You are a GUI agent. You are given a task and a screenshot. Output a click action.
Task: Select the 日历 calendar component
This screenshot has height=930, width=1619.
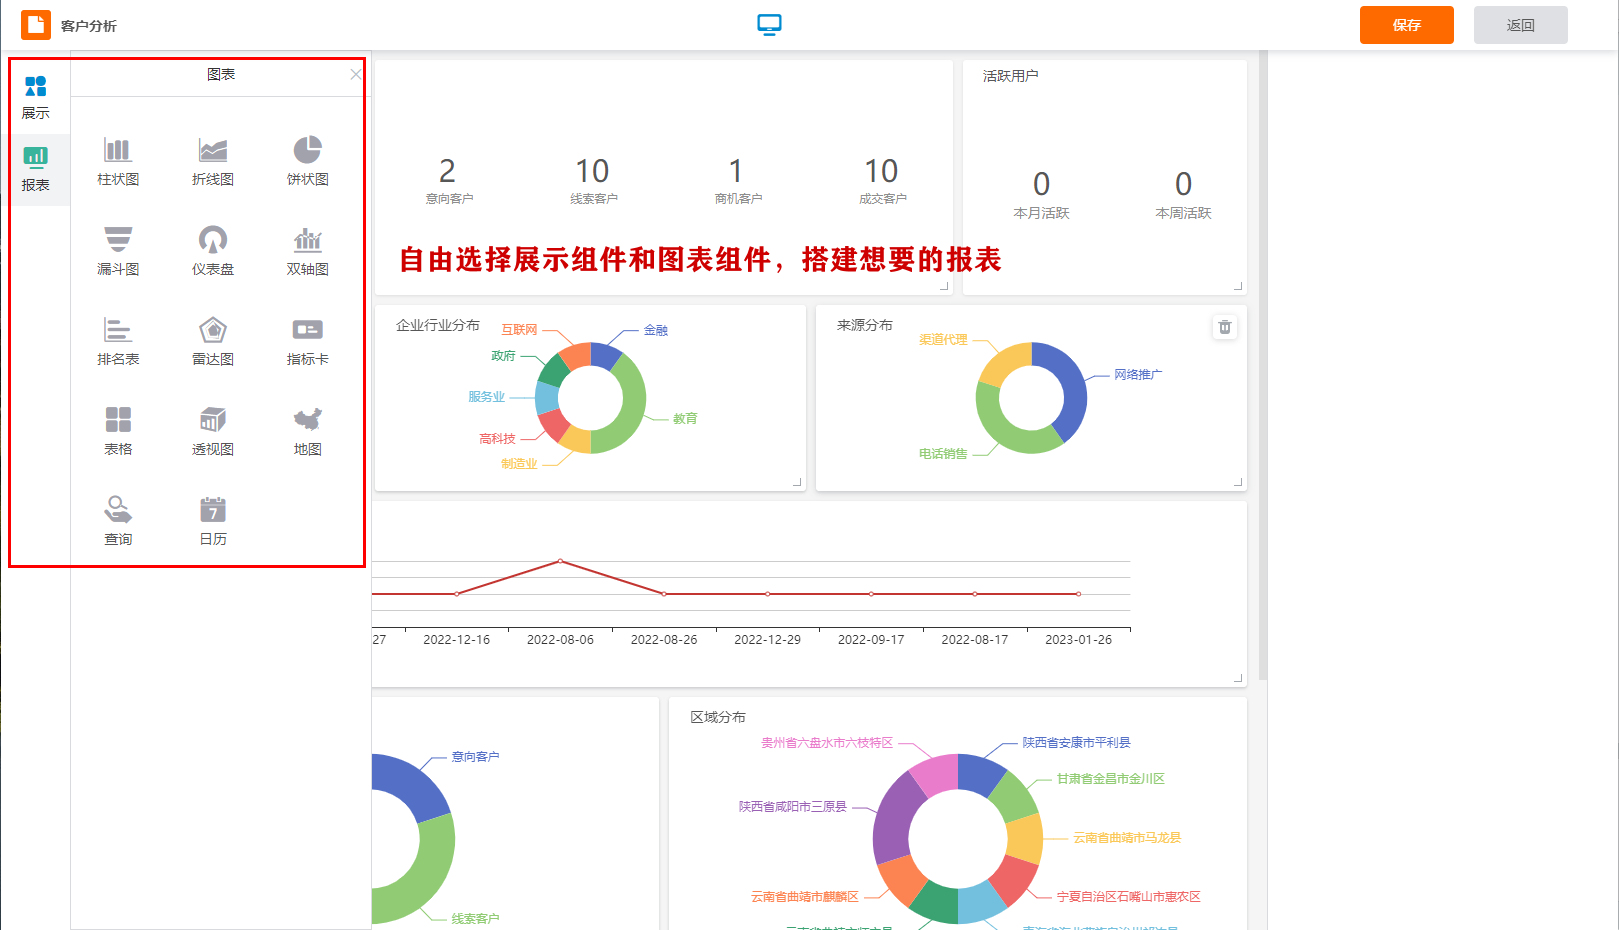211,520
